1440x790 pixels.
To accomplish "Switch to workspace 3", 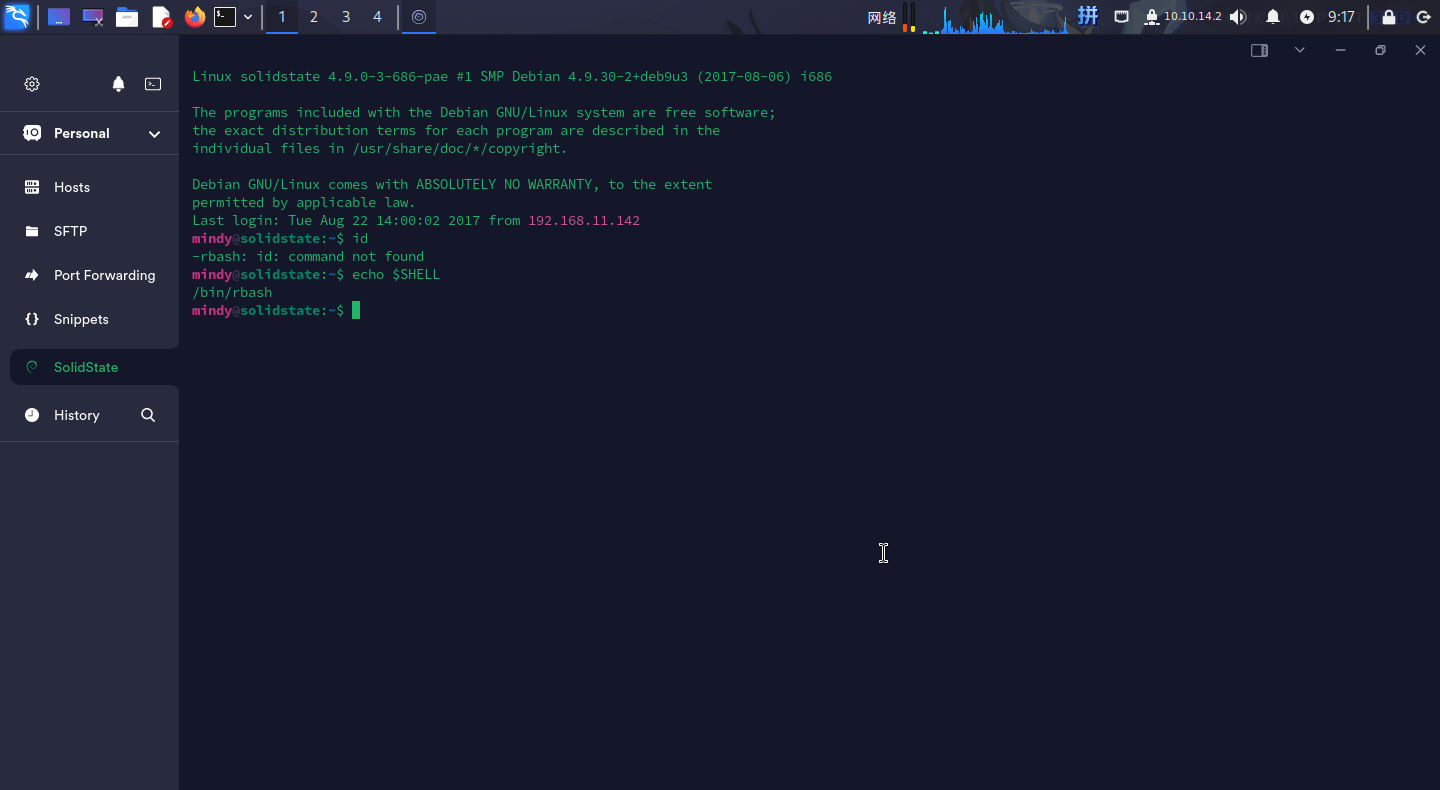I will [x=346, y=17].
